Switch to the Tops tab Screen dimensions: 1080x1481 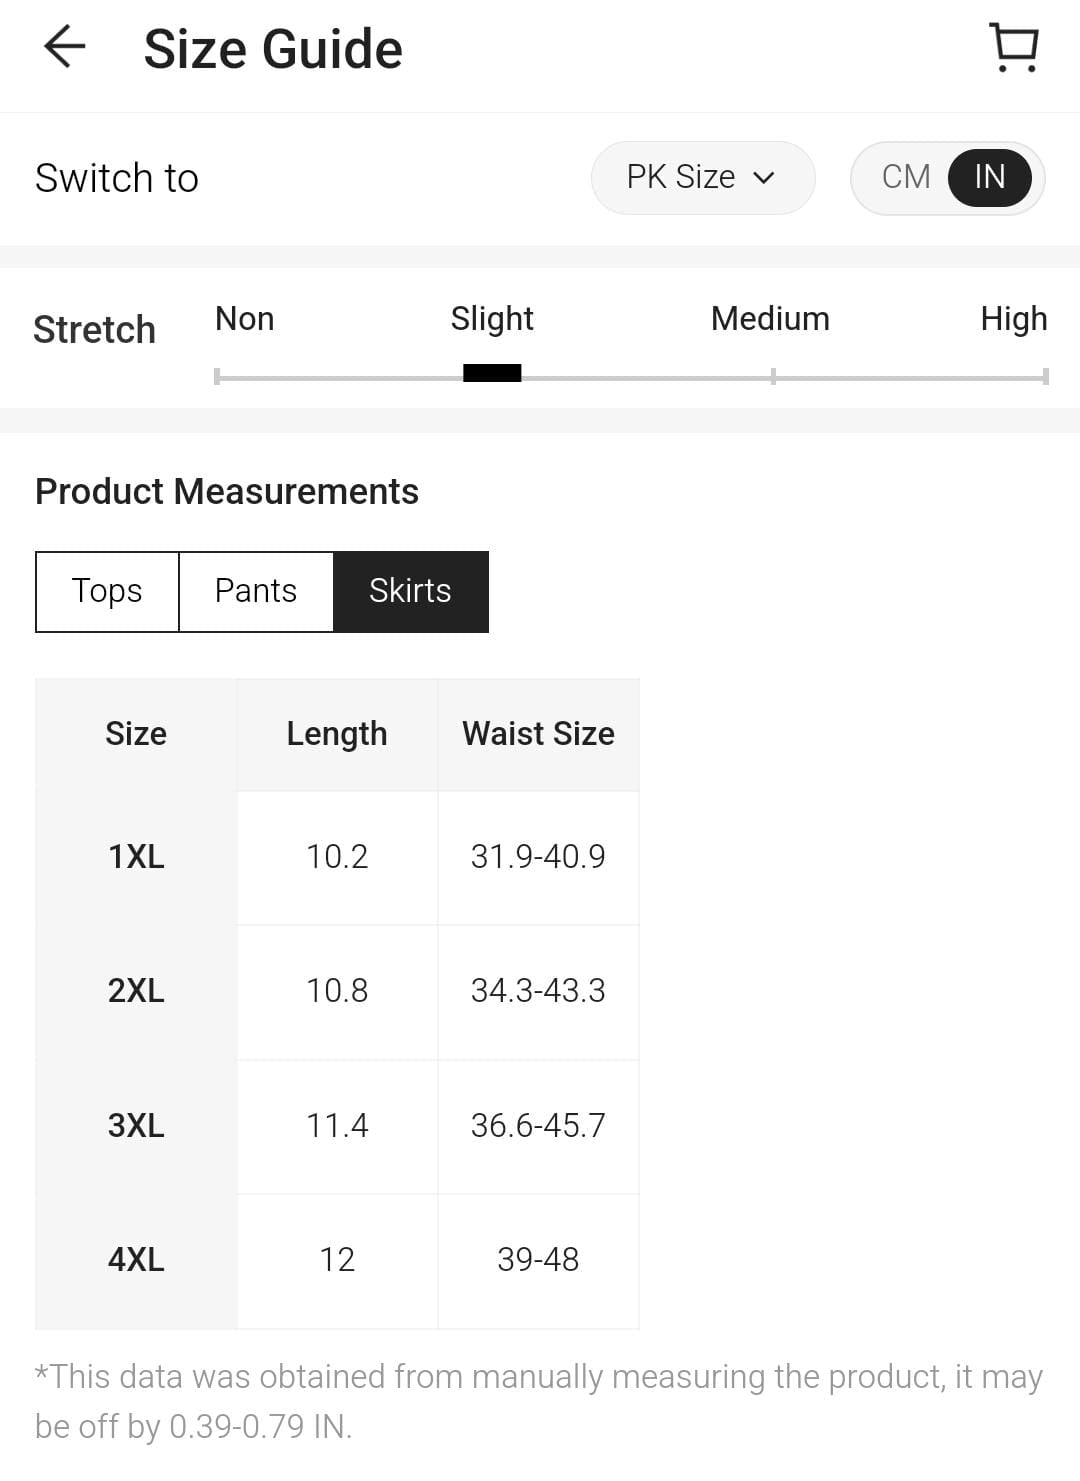[x=107, y=591]
